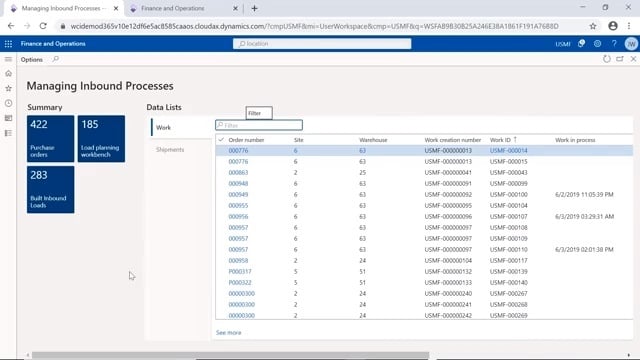Click the scroll right arrow of horizontal scrollbar
640x360 pixels.
pyautogui.click(x=629, y=356)
